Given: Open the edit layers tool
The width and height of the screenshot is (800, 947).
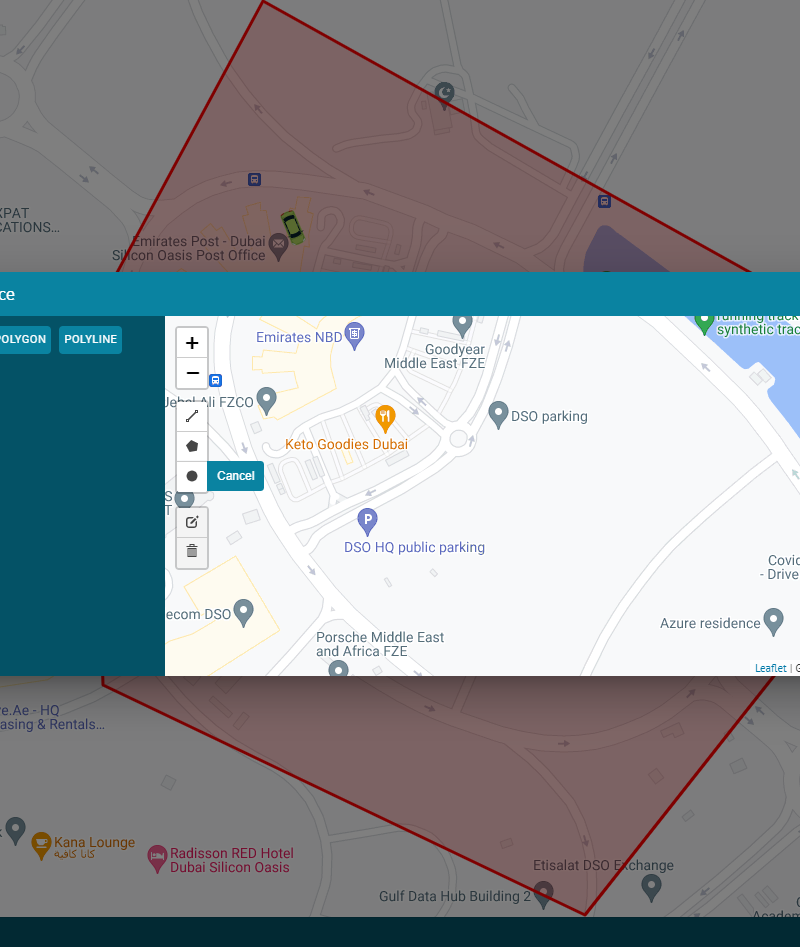Looking at the screenshot, I should tap(192, 522).
